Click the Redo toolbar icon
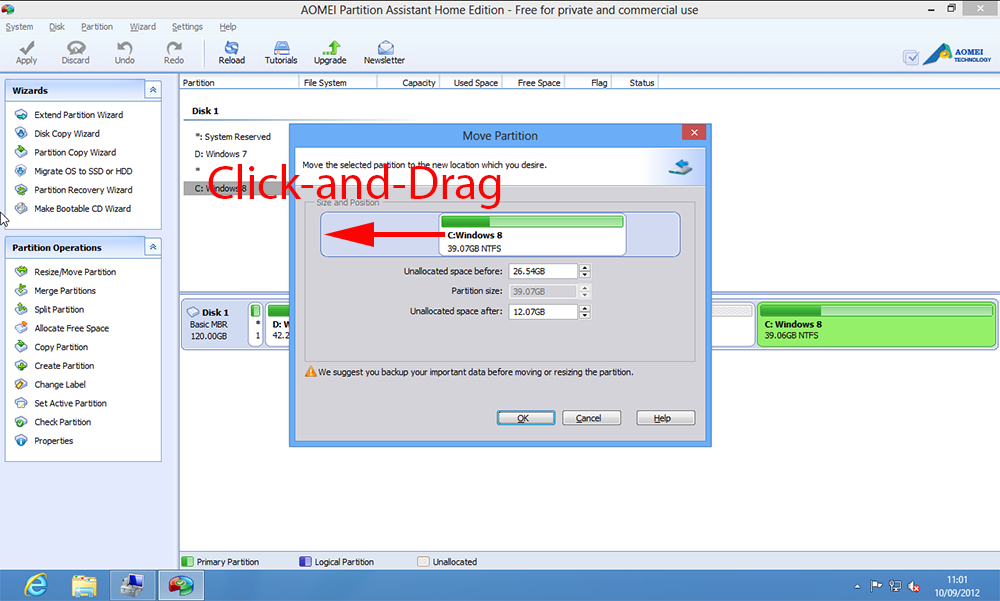Viewport: 1000px width, 601px height. coord(173,52)
